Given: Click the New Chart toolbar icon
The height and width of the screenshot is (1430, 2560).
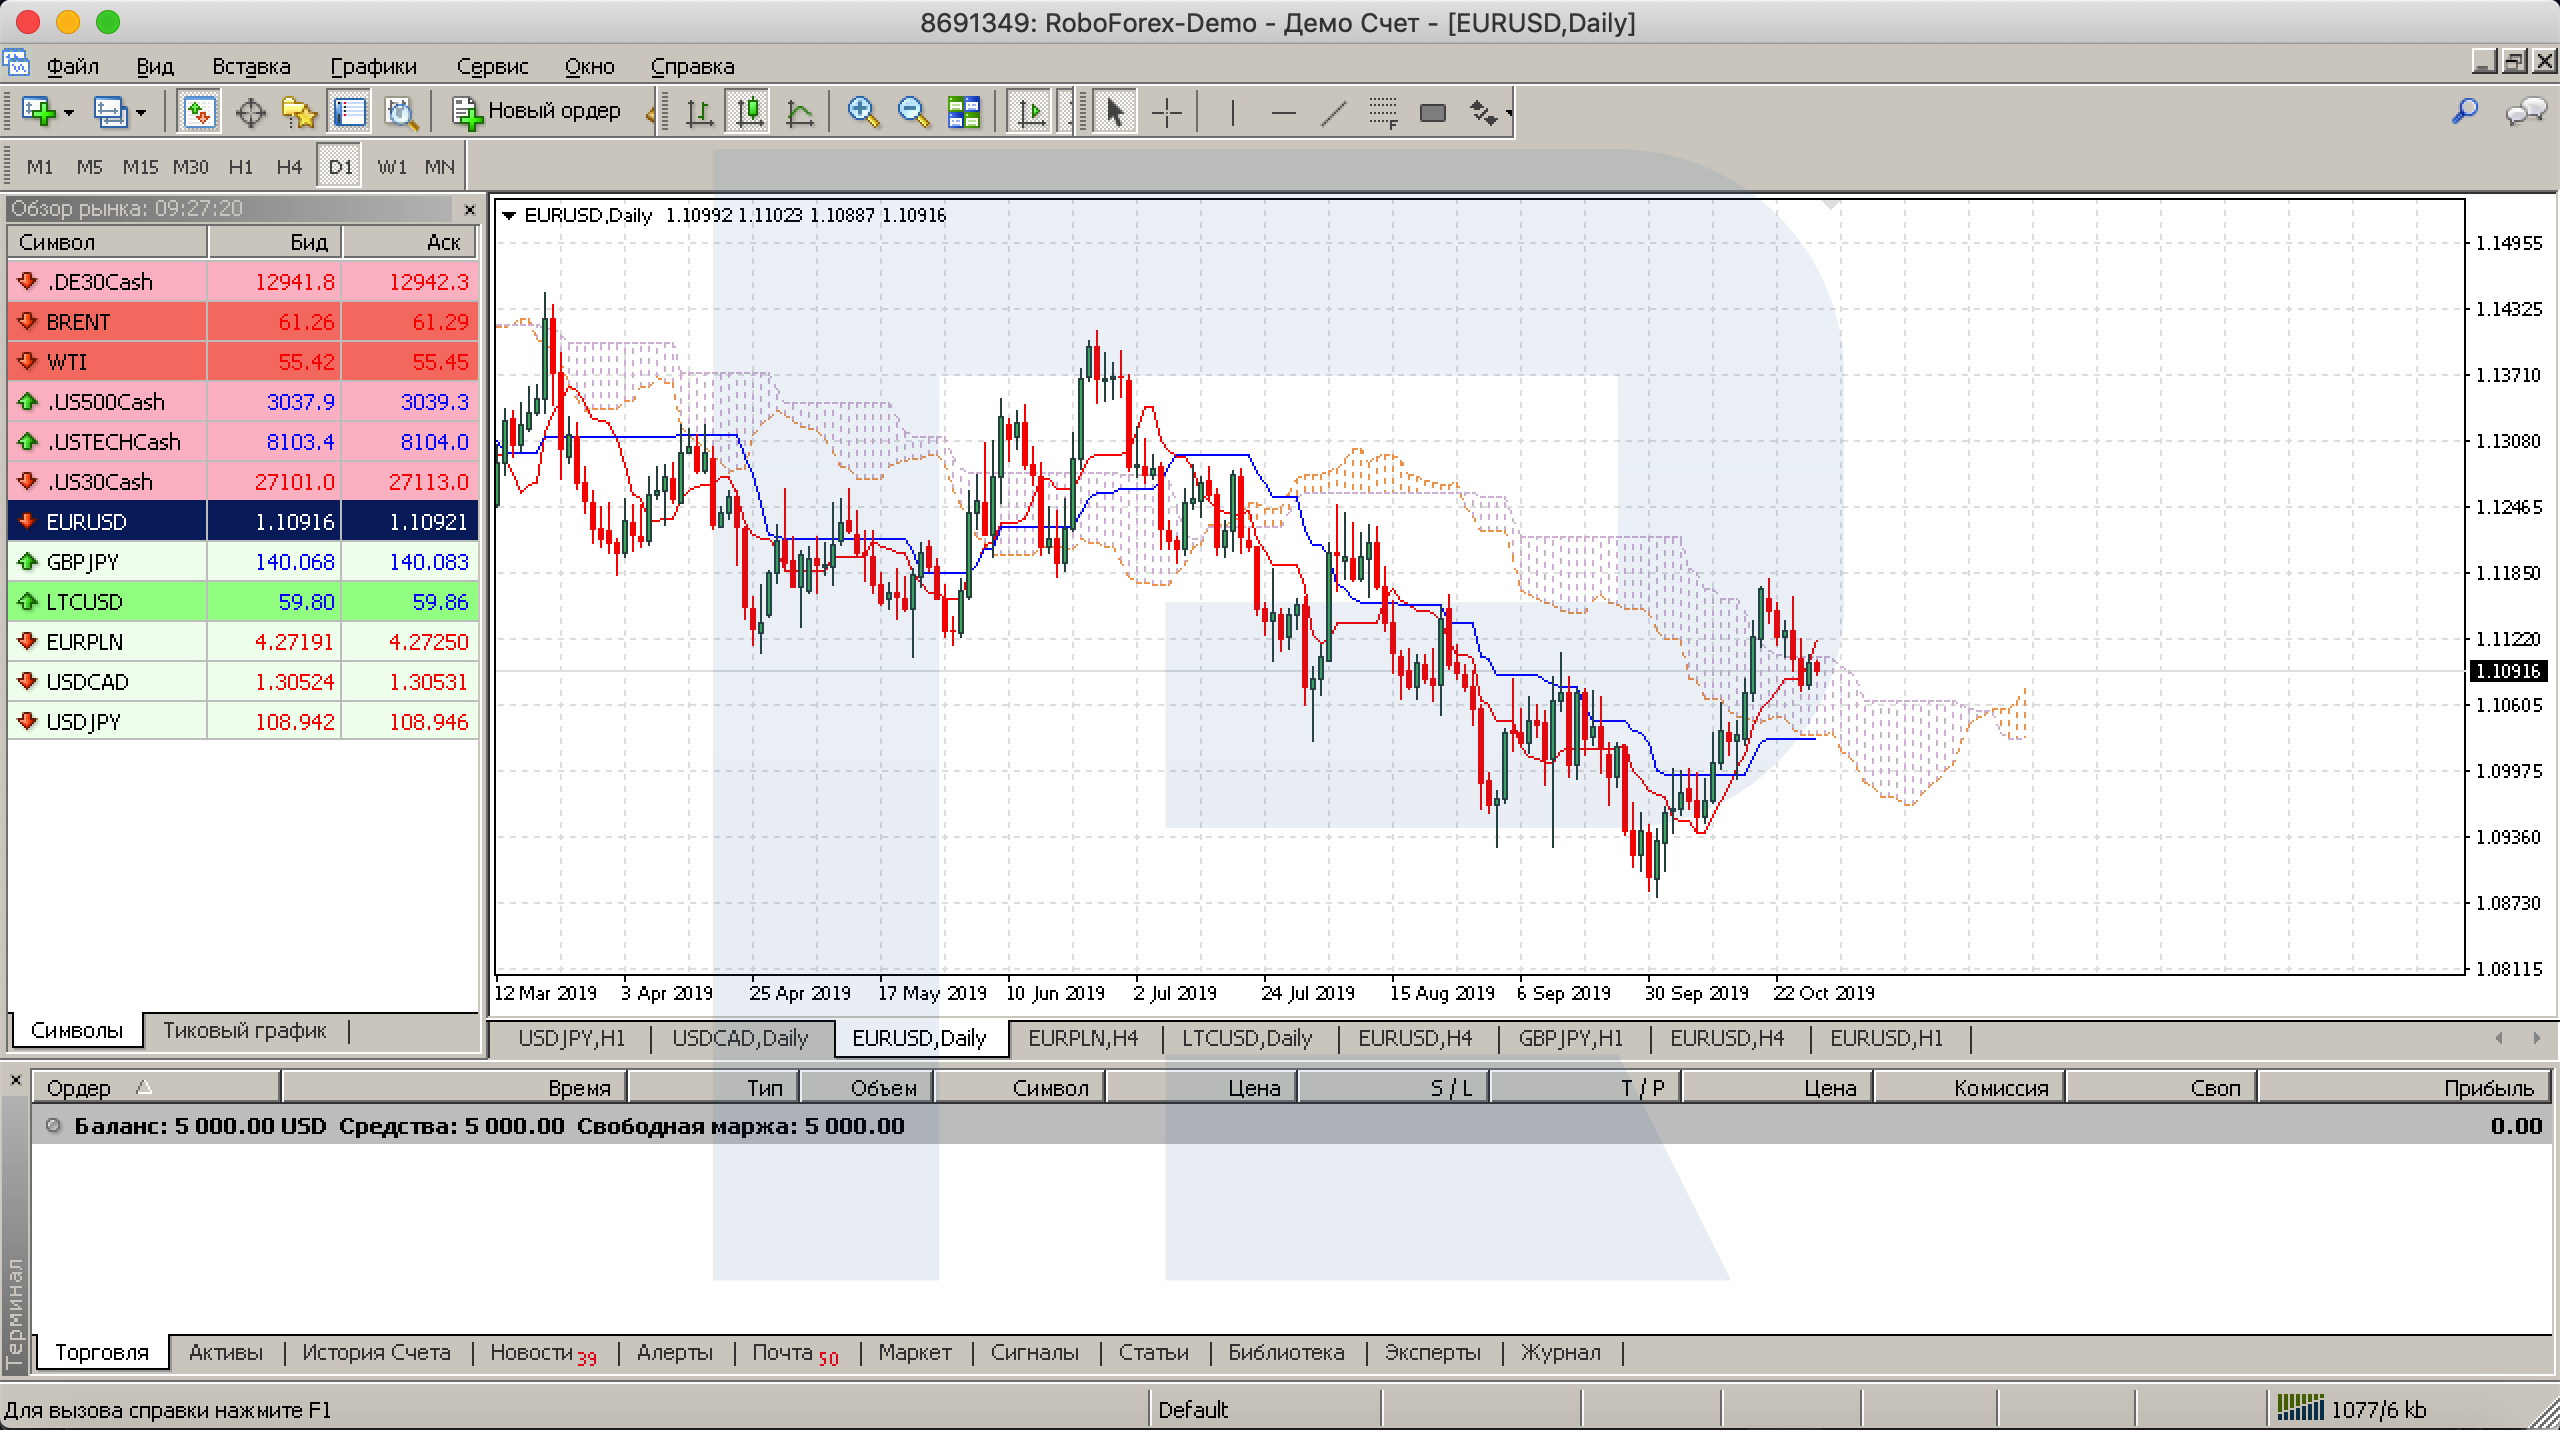Looking at the screenshot, I should (x=38, y=112).
